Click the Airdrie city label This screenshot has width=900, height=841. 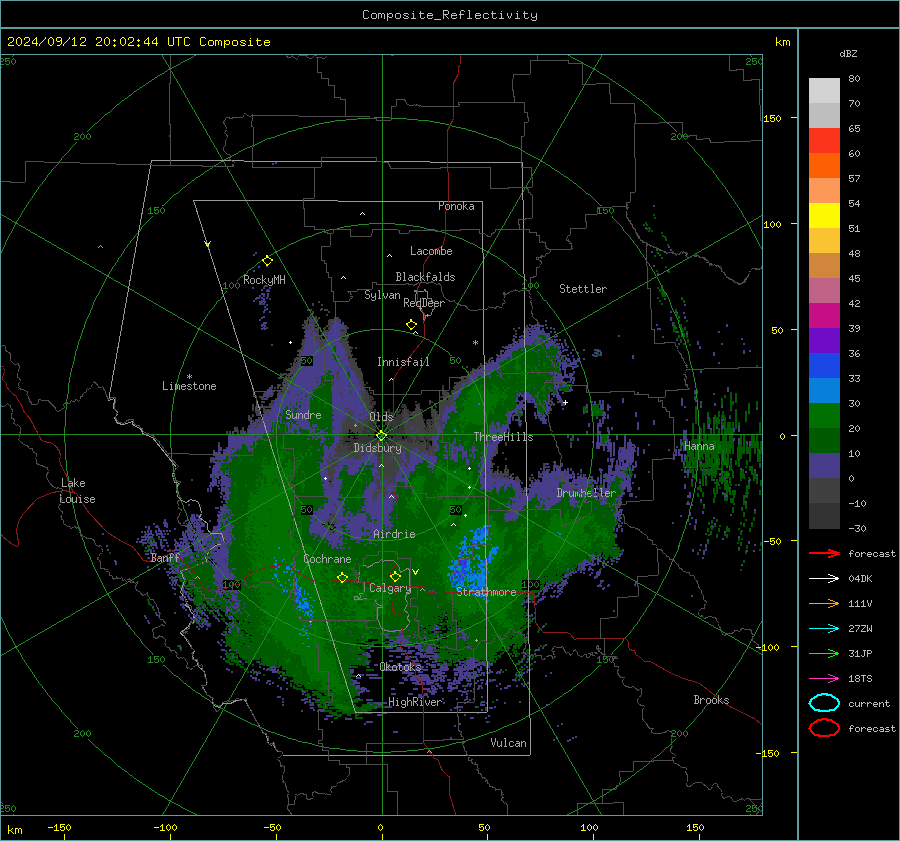[394, 534]
